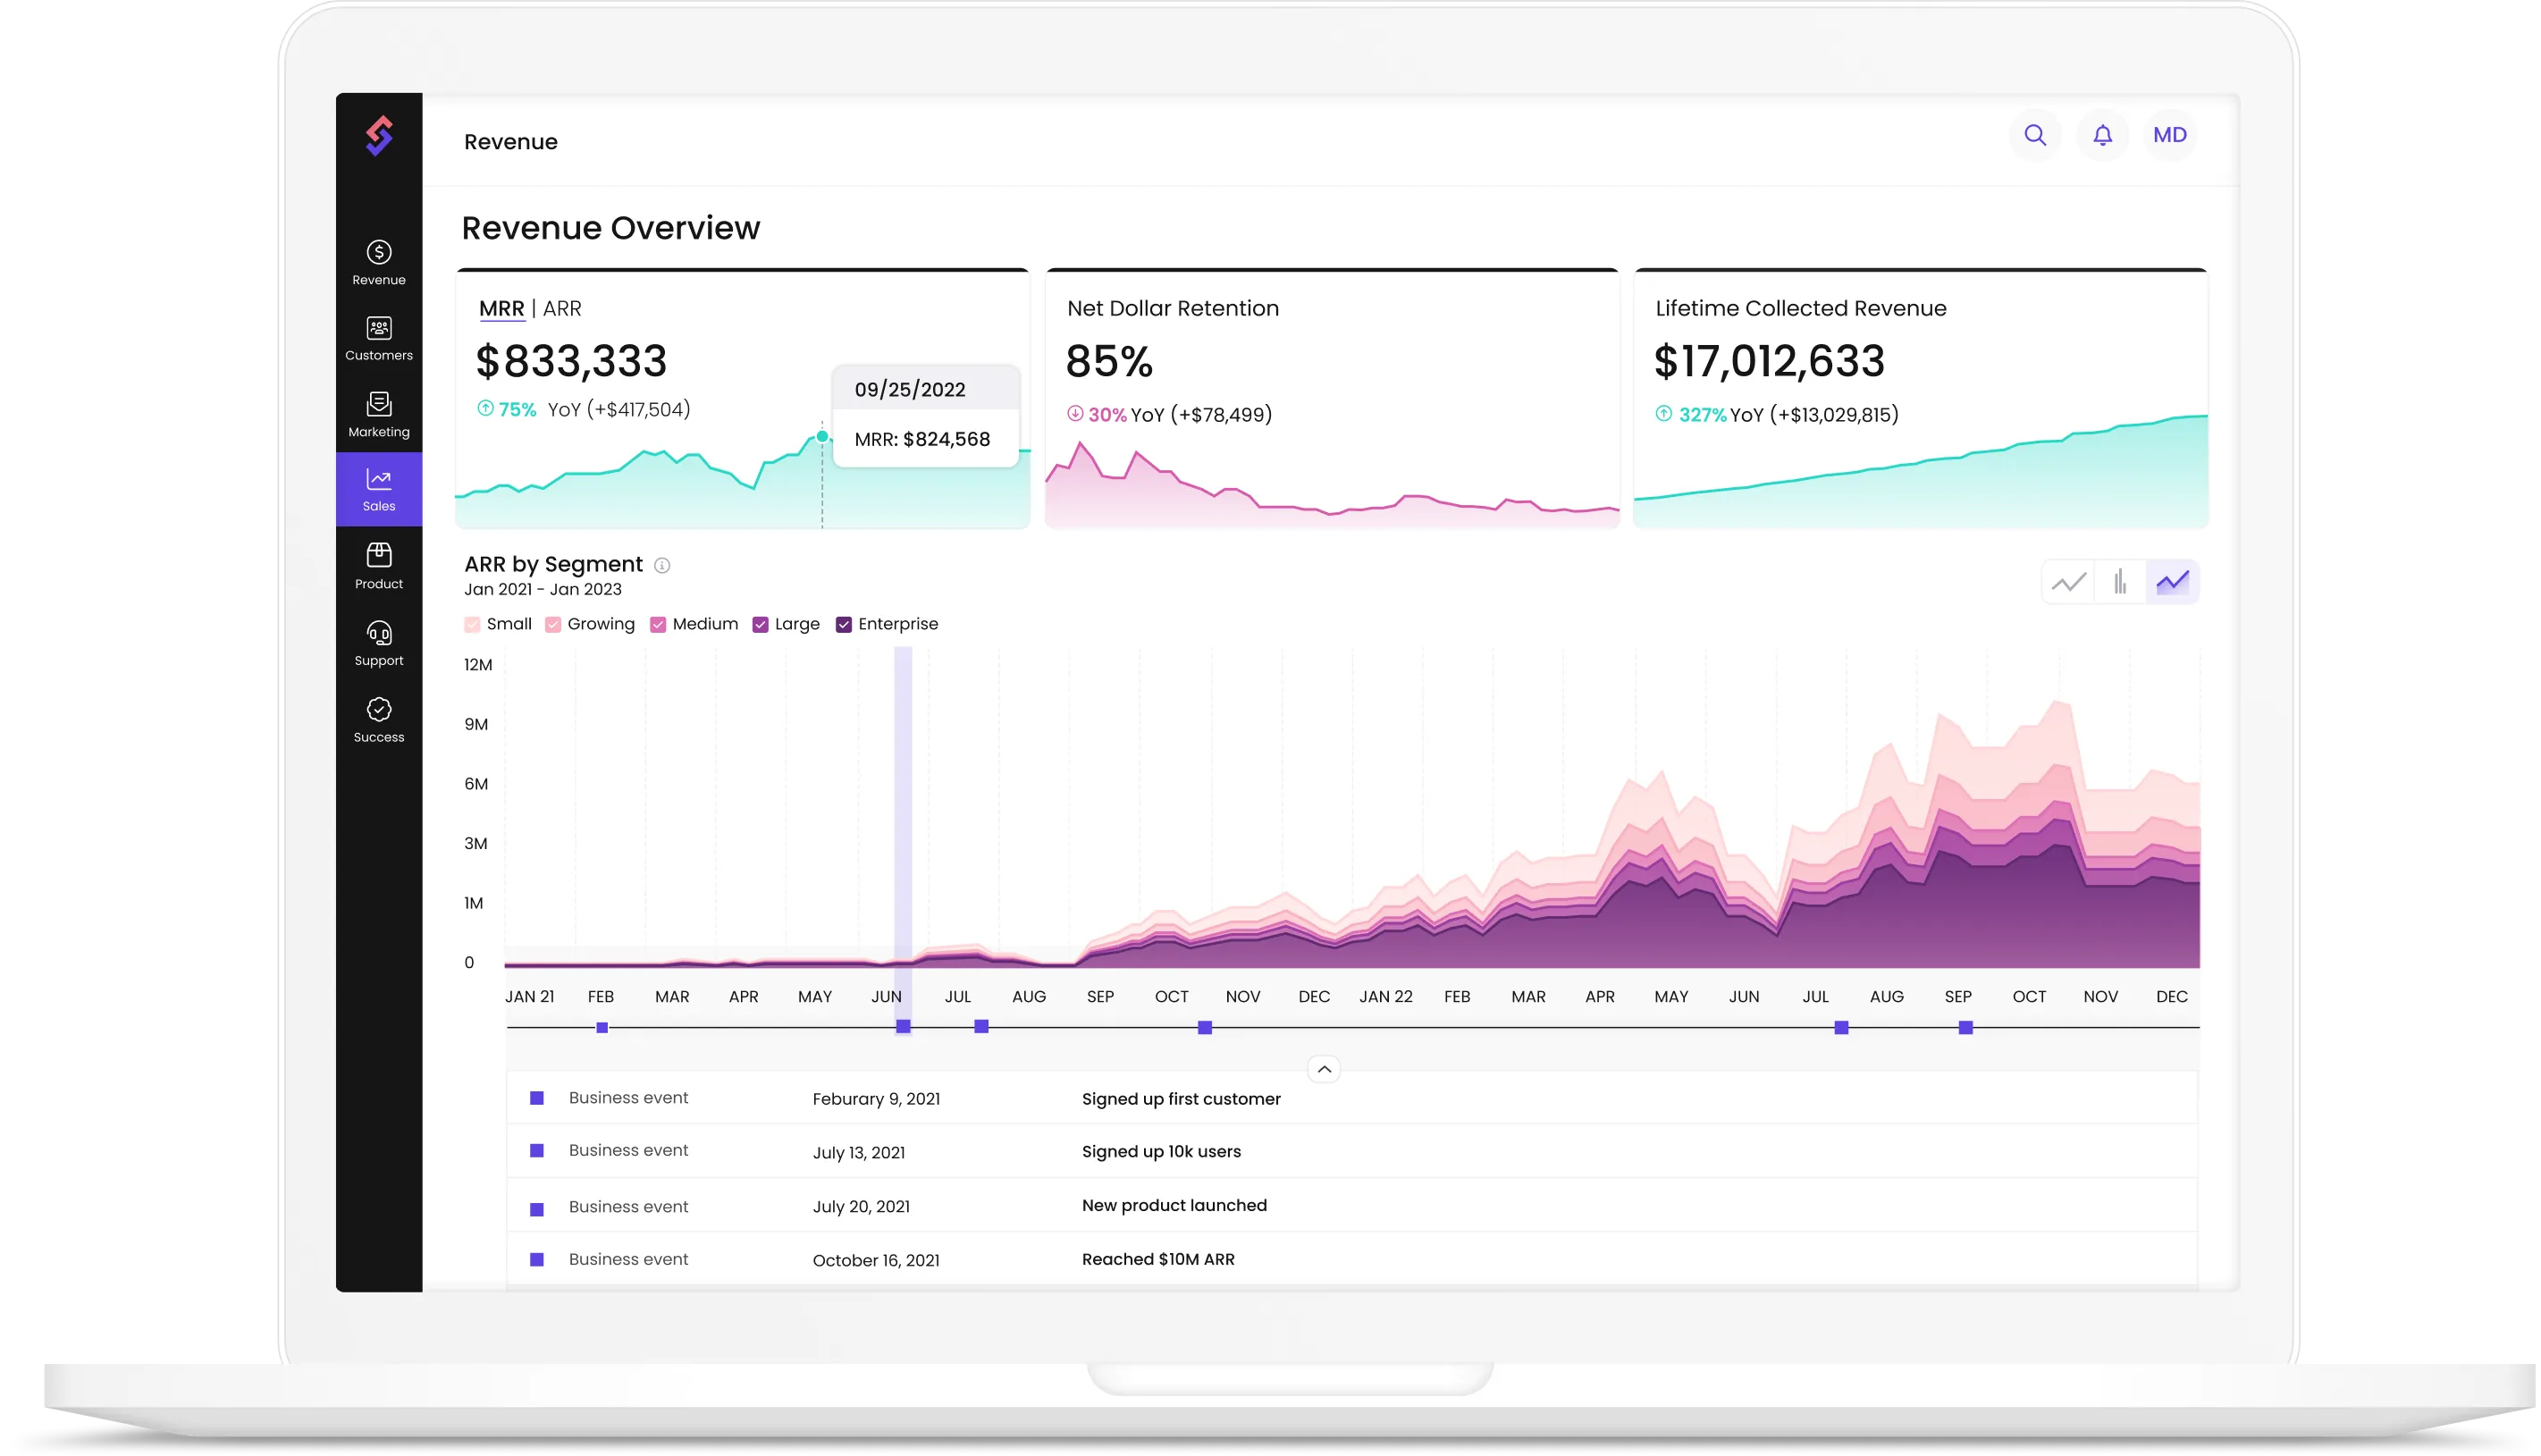Switch chart to bar view

click(x=2120, y=581)
